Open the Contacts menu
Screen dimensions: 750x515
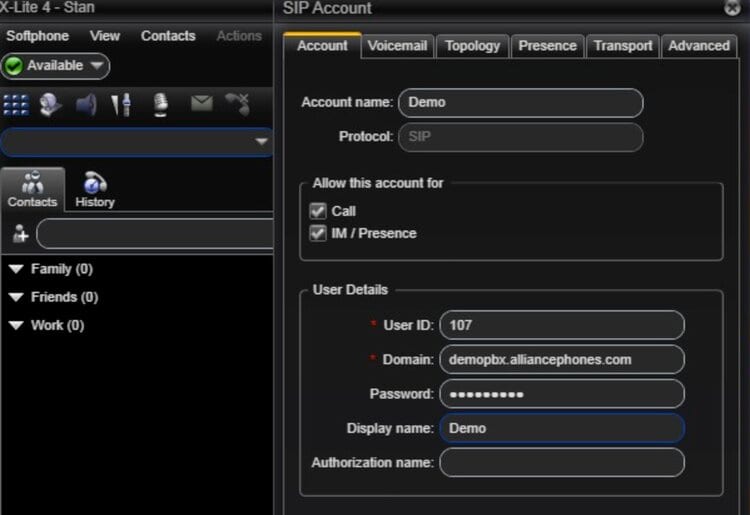pos(168,36)
